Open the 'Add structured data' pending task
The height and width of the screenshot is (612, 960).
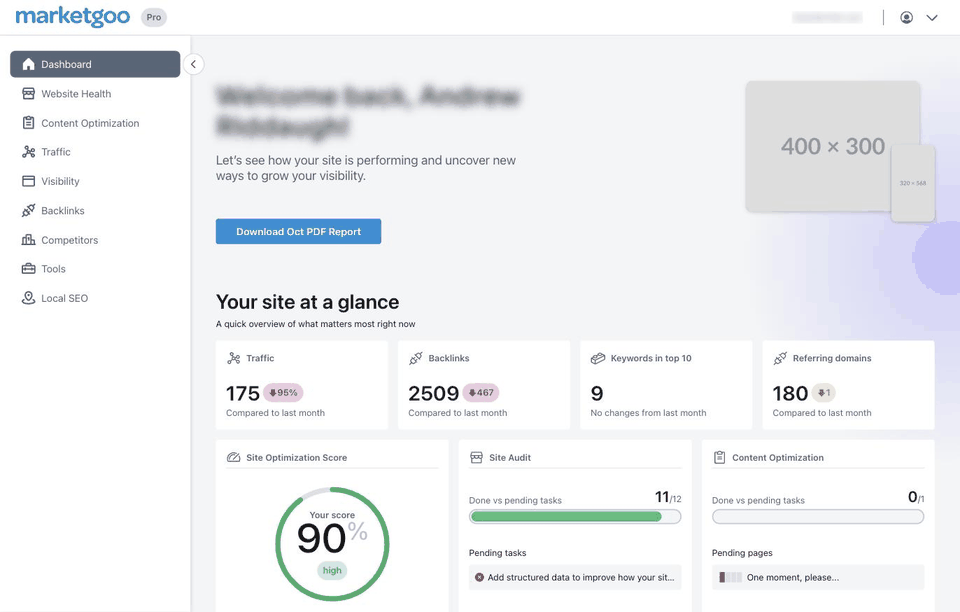[575, 577]
